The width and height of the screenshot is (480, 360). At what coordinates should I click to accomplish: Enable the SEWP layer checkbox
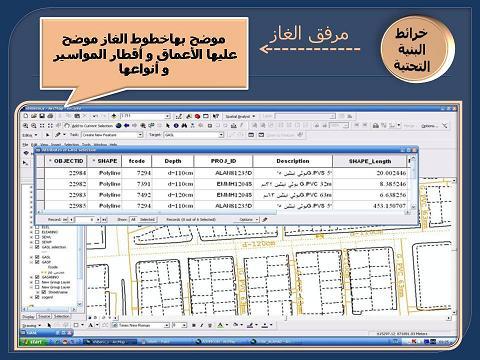(37, 242)
